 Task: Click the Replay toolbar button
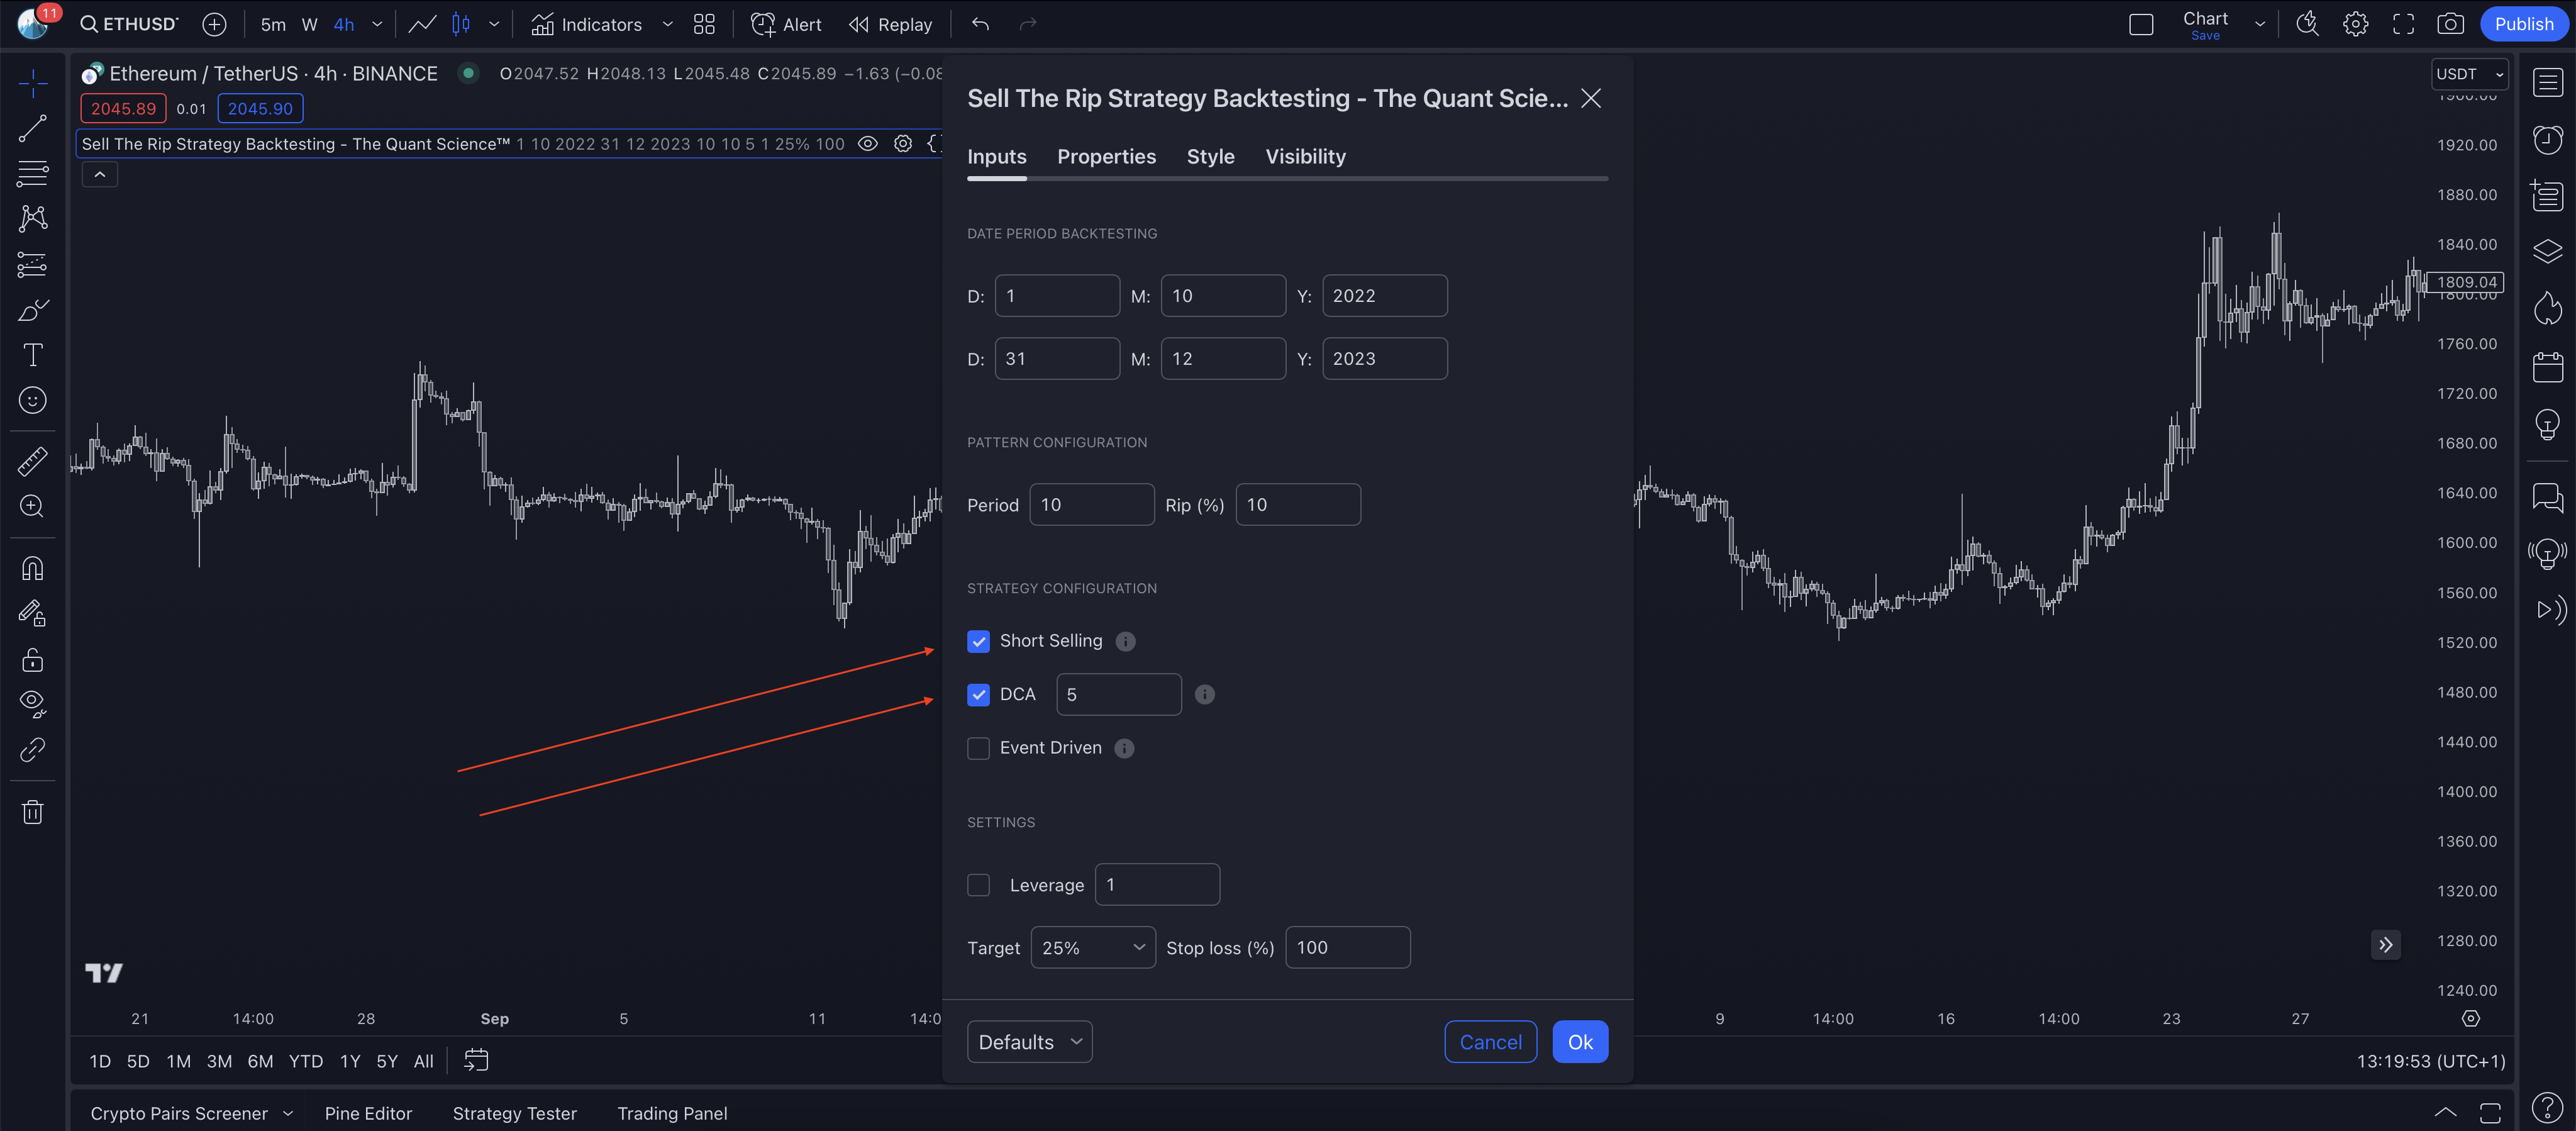[x=890, y=24]
